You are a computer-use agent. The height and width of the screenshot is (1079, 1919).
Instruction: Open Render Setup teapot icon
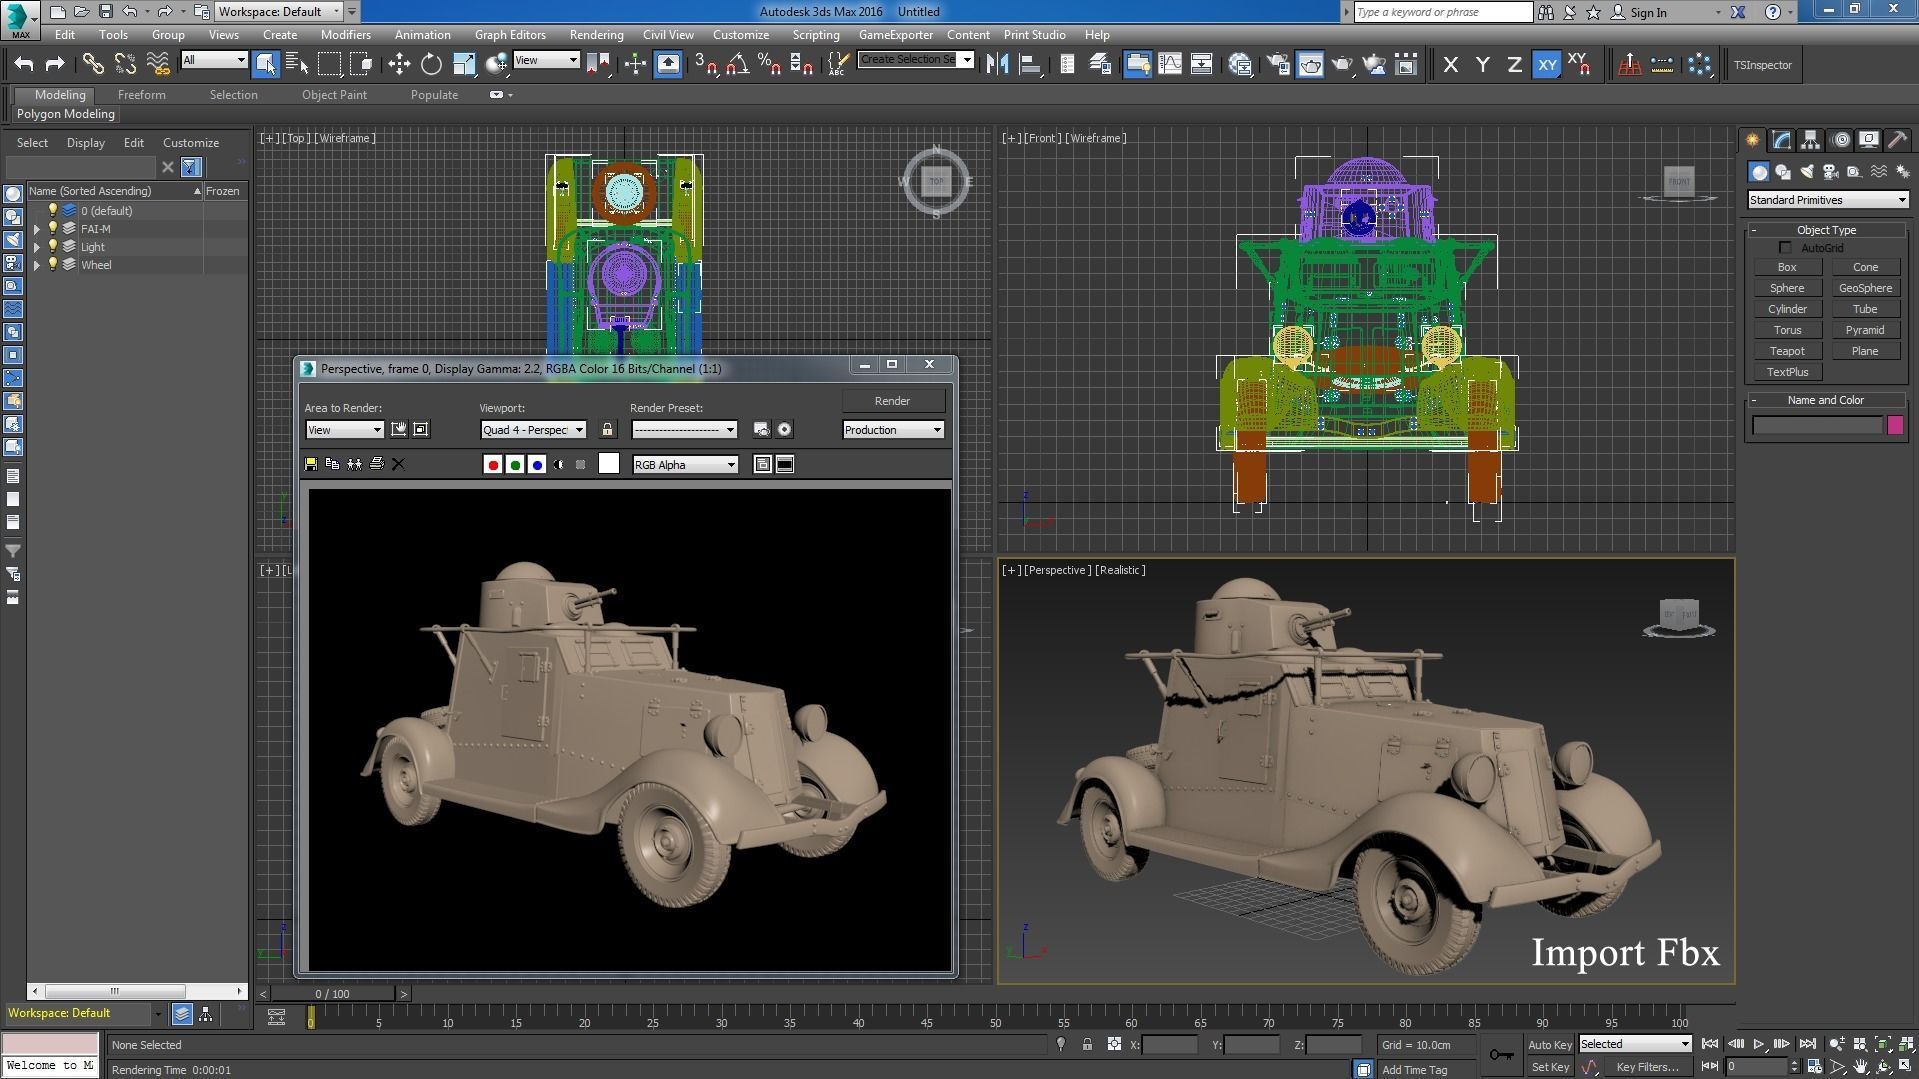[1278, 65]
